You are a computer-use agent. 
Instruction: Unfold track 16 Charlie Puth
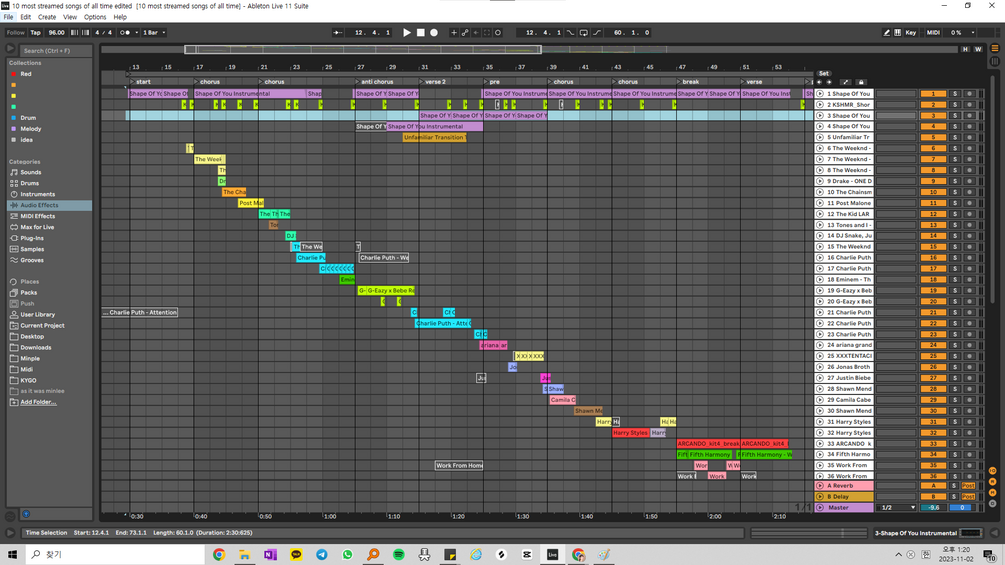click(x=820, y=258)
